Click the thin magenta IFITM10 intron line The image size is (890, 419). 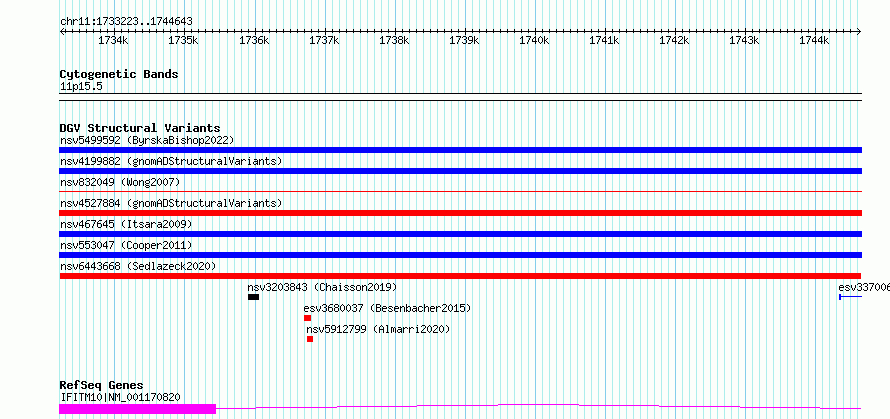click(539, 405)
